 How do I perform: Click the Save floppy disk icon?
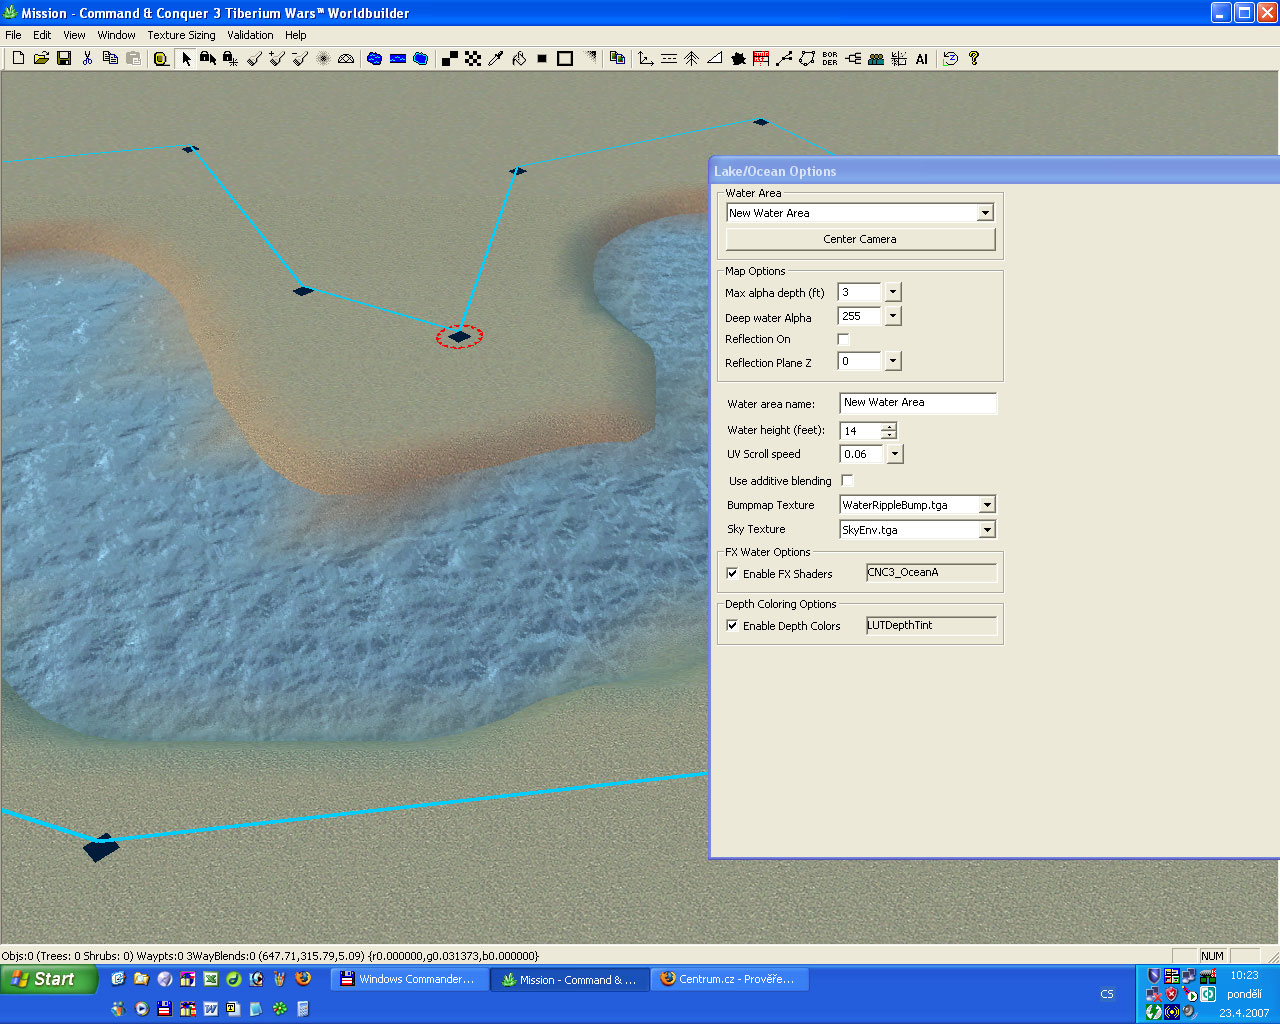click(64, 59)
